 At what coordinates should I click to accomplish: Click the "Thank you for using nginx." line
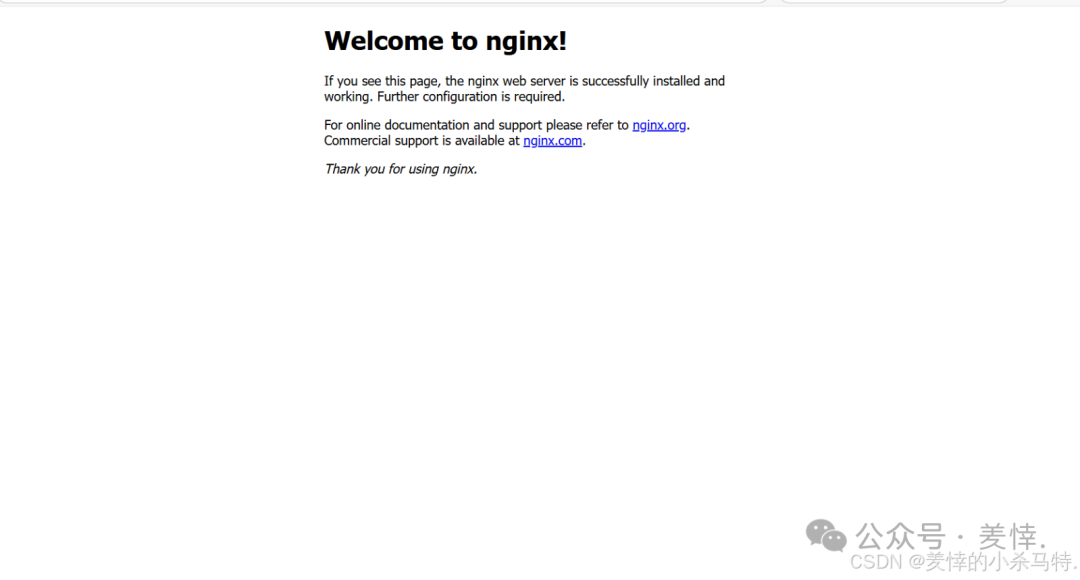[x=401, y=169]
